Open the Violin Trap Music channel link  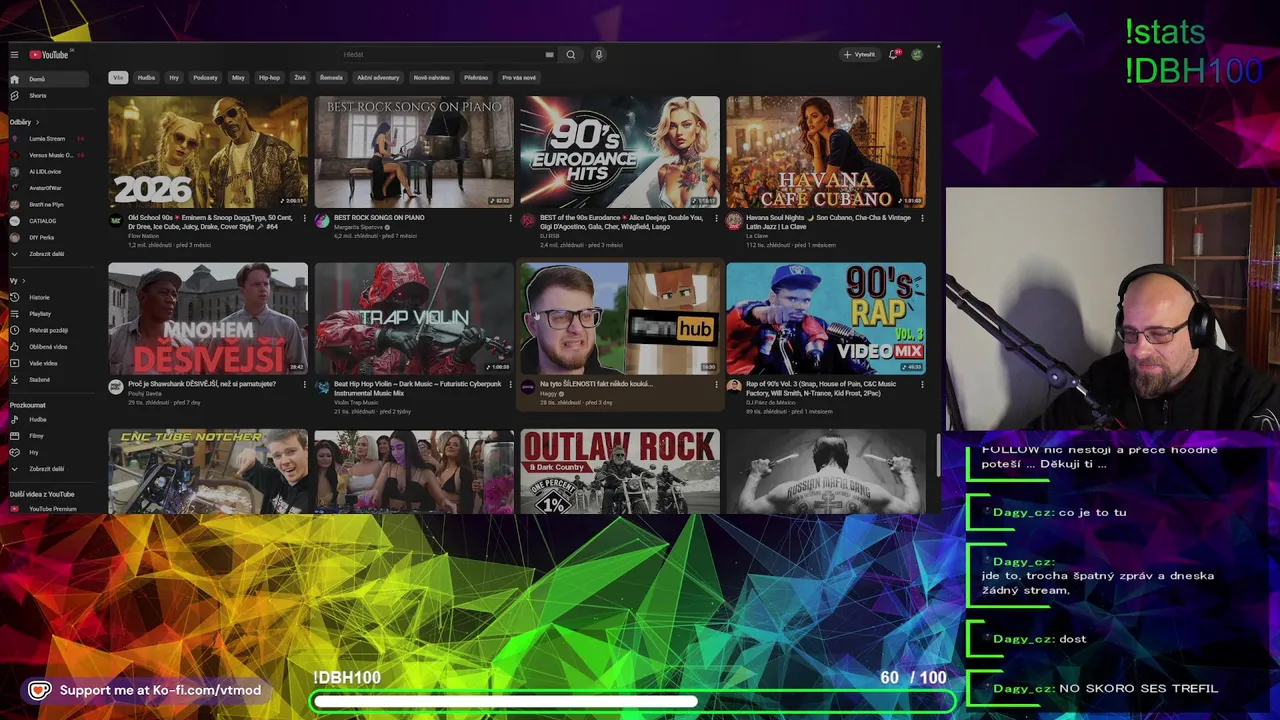[x=356, y=402]
